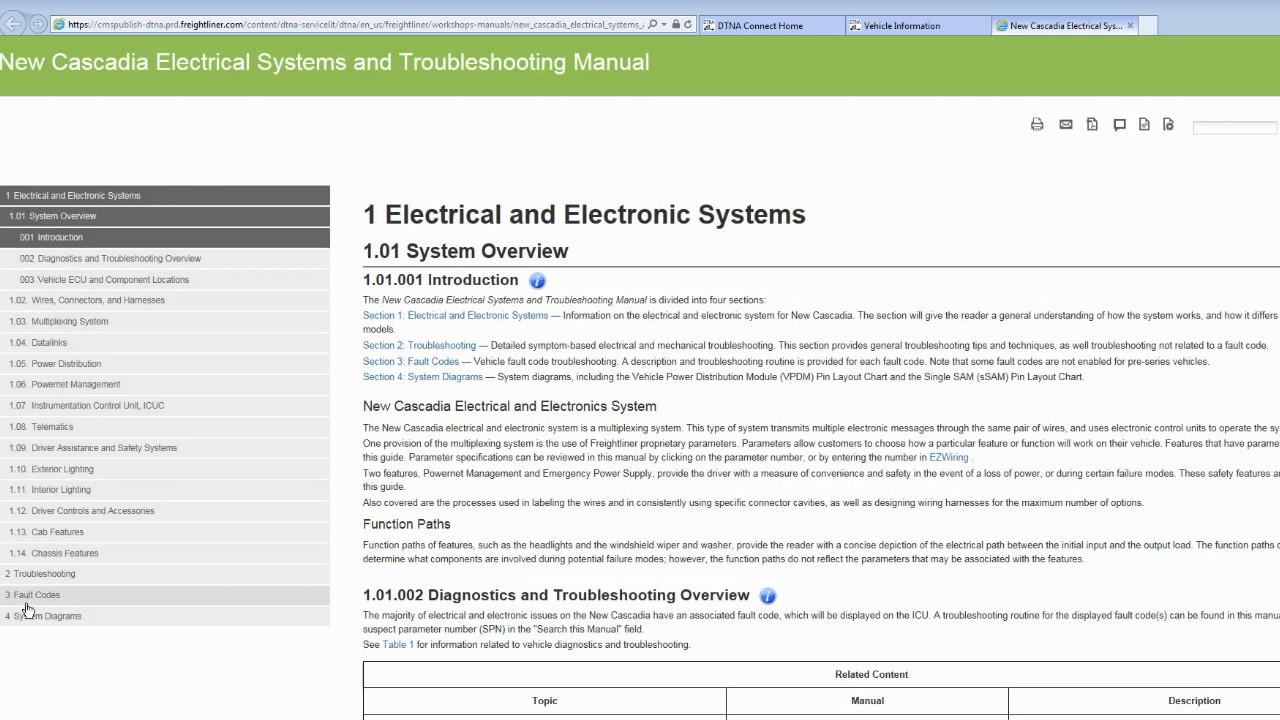Click the document with checkmark icon
Viewport: 1280px width, 720px height.
(1144, 125)
